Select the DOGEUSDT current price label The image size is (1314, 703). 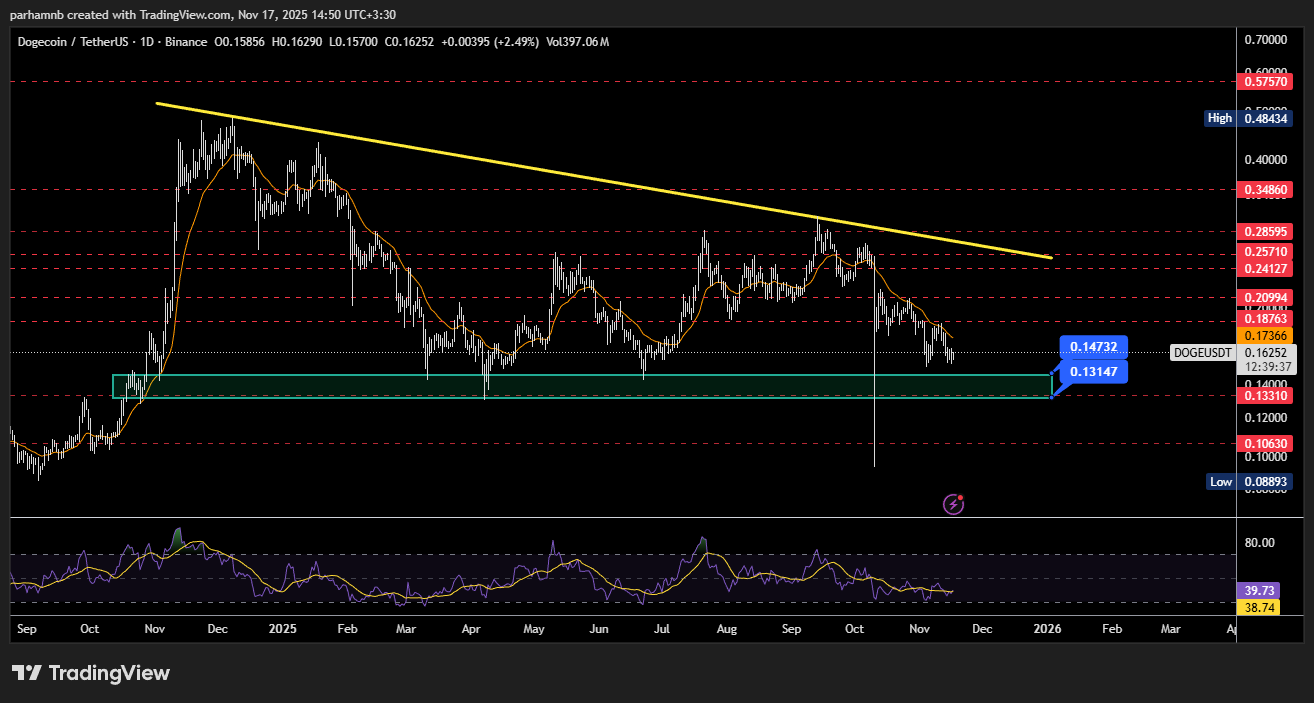pyautogui.click(x=1201, y=353)
